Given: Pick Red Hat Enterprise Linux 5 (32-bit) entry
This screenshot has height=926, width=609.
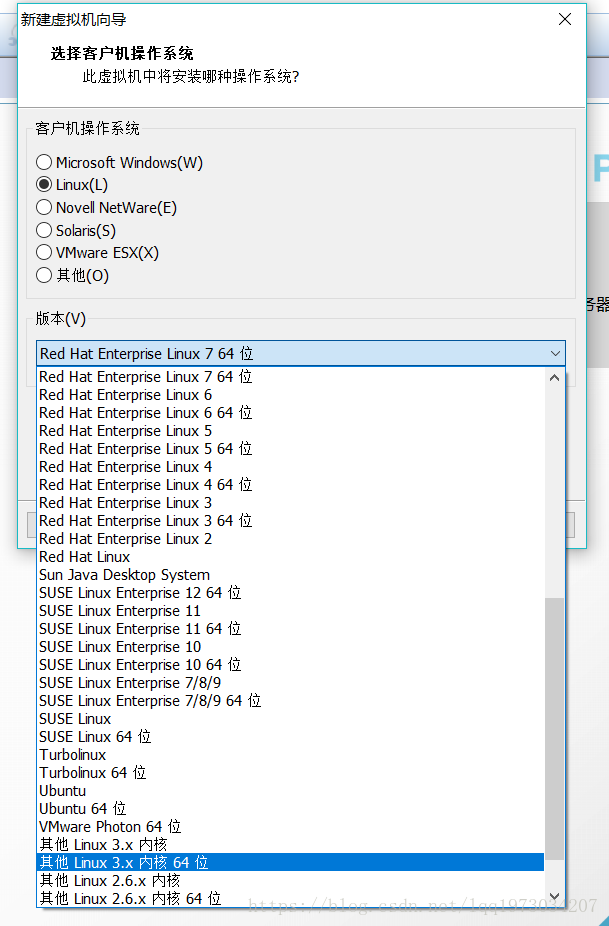Looking at the screenshot, I should (290, 431).
